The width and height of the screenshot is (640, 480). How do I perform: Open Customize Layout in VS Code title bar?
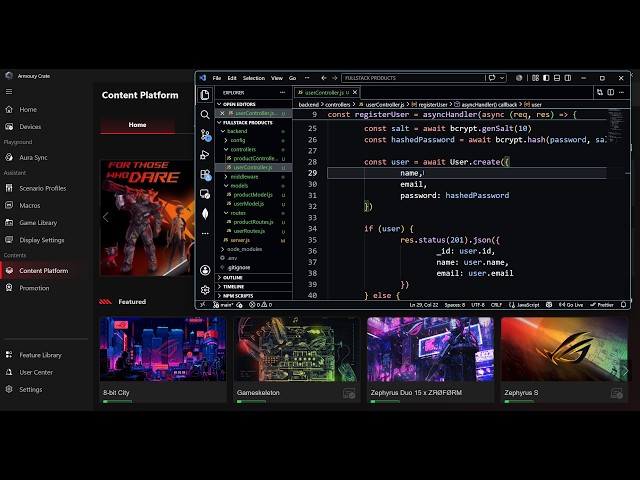pos(535,78)
